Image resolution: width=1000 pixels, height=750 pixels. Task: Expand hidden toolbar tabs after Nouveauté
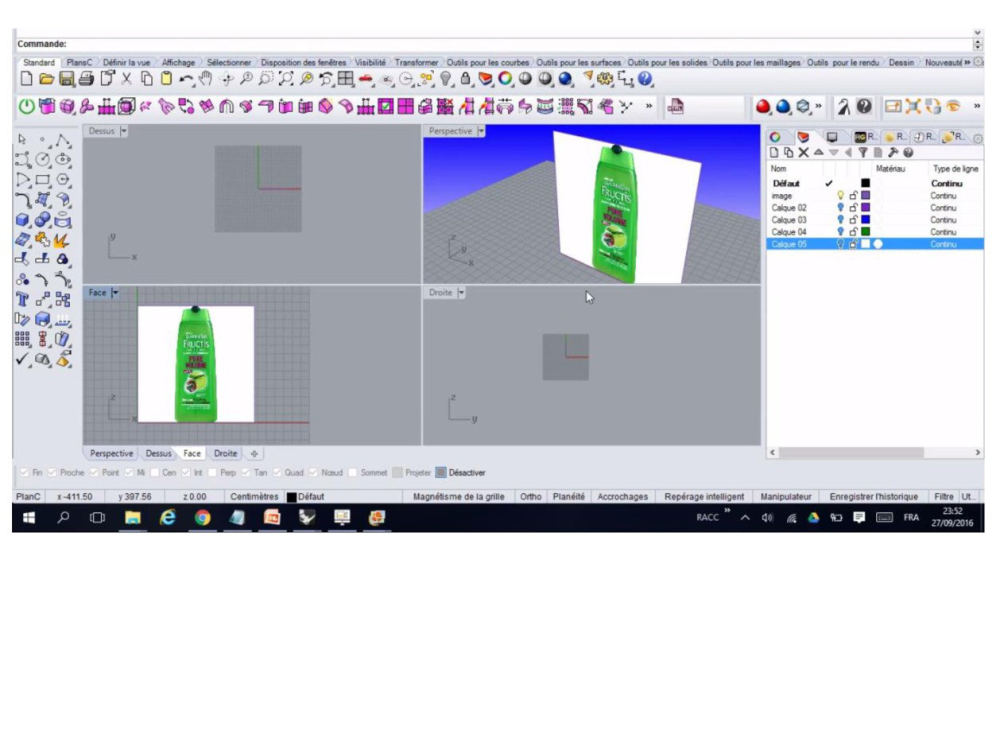click(967, 62)
